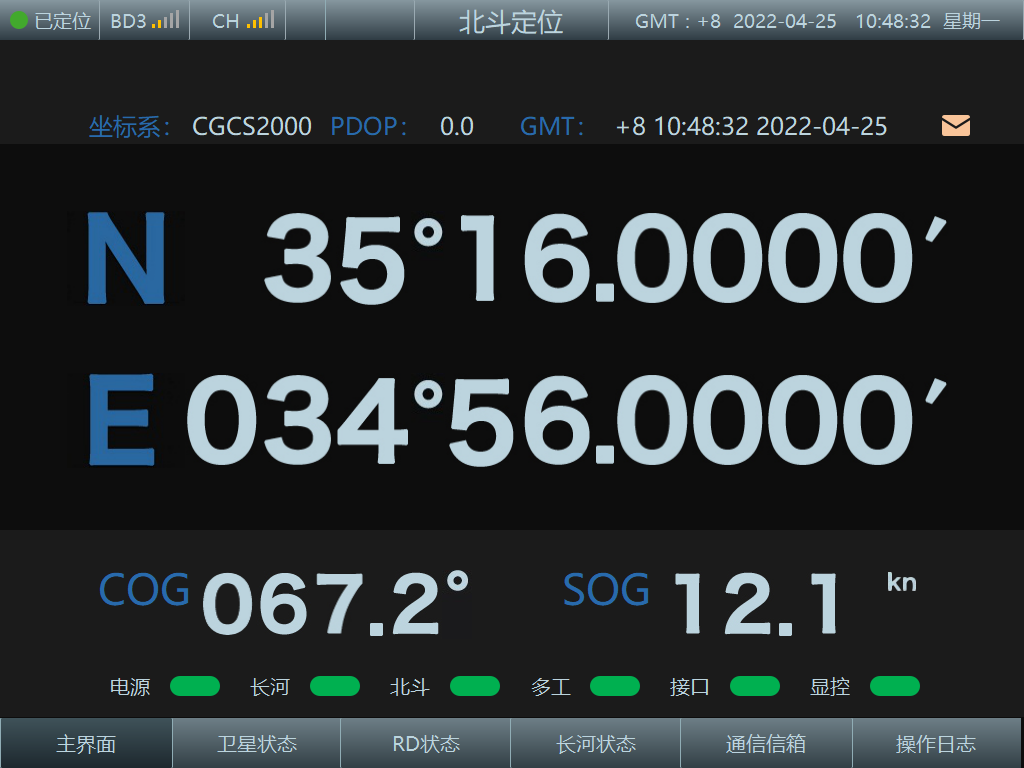Click the header clock 10:48:32
This screenshot has height=768, width=1024.
[893, 21]
